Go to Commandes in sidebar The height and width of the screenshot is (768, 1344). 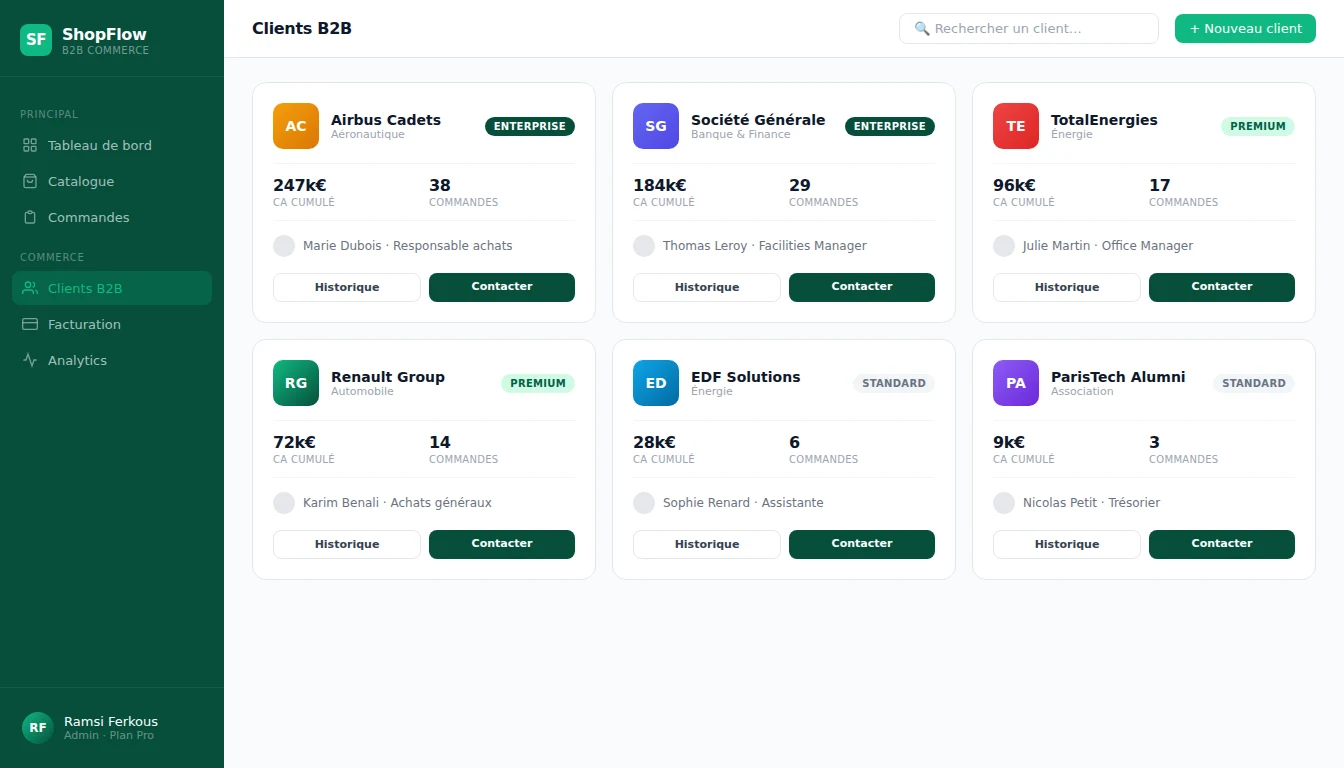pyautogui.click(x=112, y=217)
